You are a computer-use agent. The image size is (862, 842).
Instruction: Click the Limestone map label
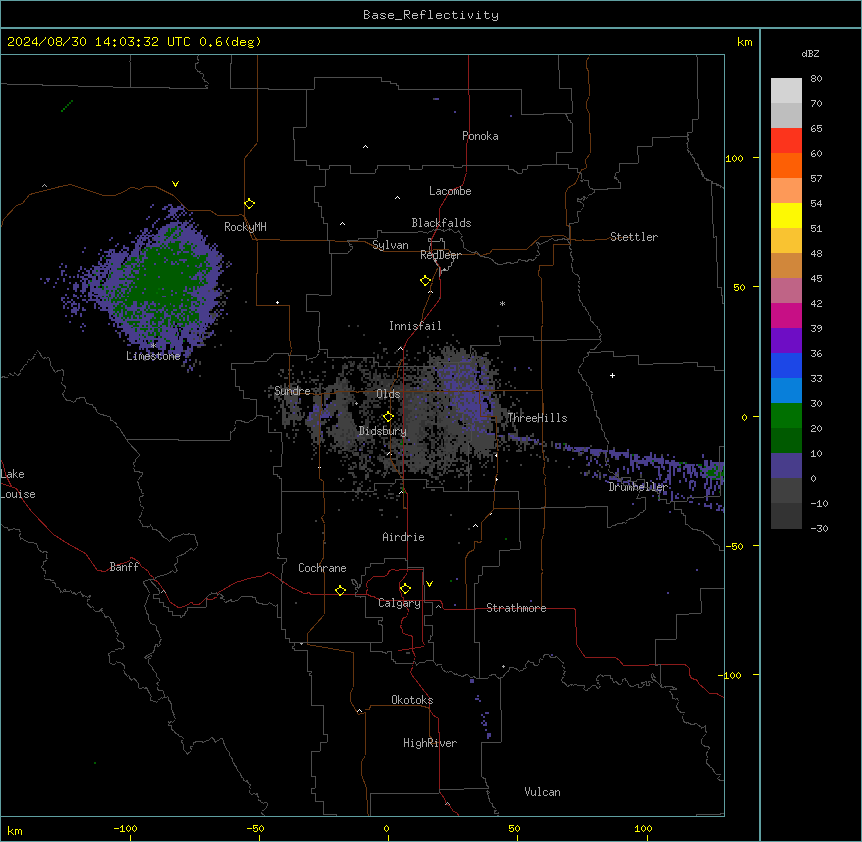click(x=153, y=356)
